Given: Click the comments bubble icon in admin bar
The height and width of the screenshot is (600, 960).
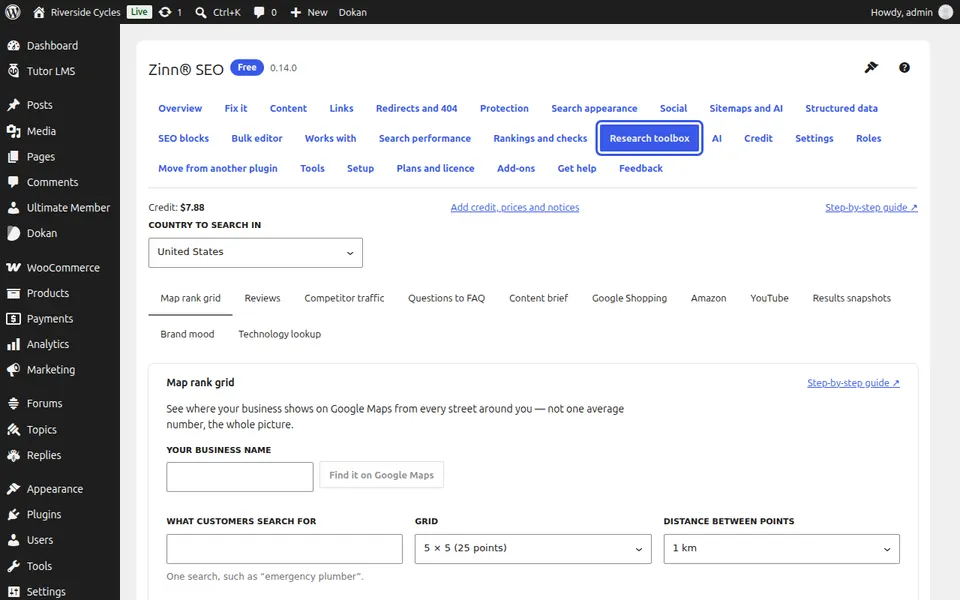Looking at the screenshot, I should 259,12.
